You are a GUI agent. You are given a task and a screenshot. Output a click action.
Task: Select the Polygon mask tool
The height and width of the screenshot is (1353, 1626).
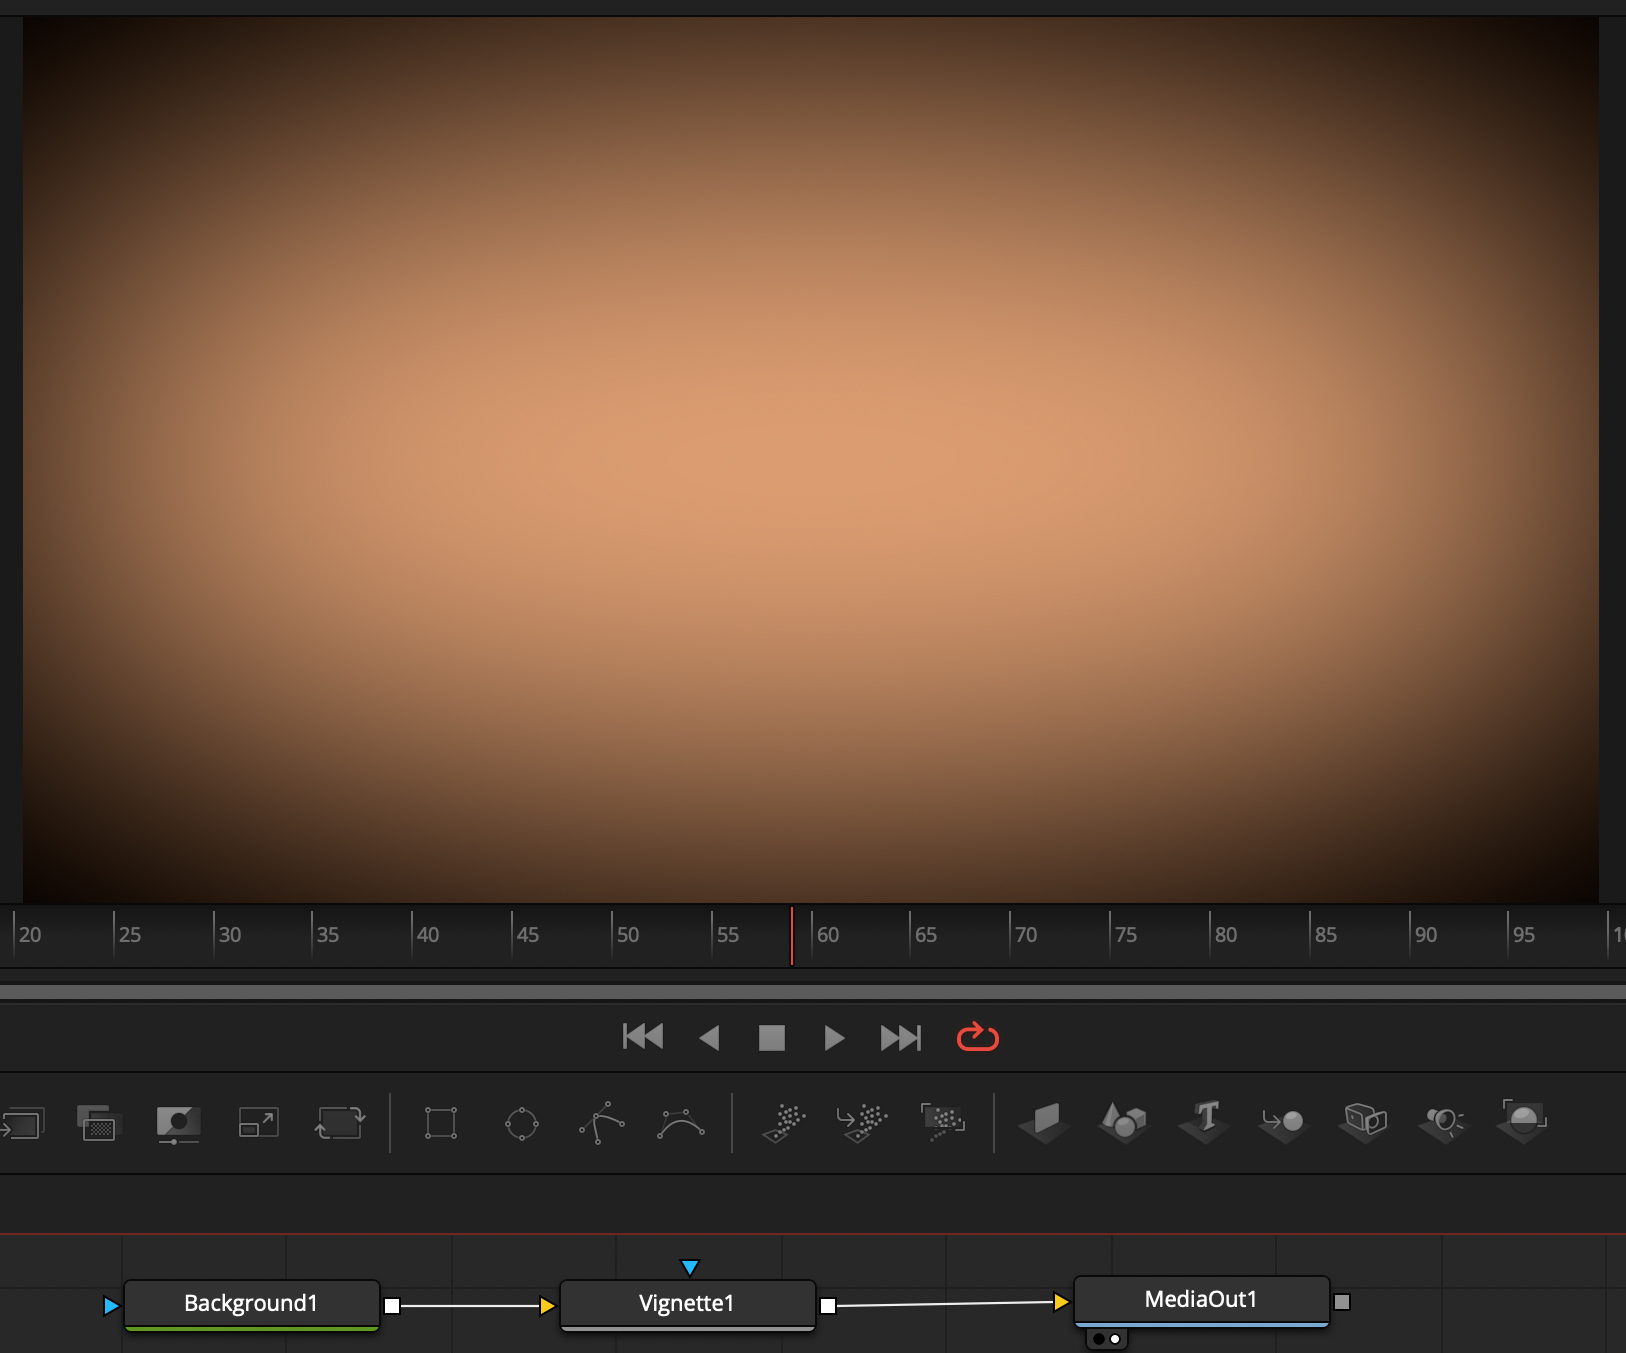pos(602,1123)
